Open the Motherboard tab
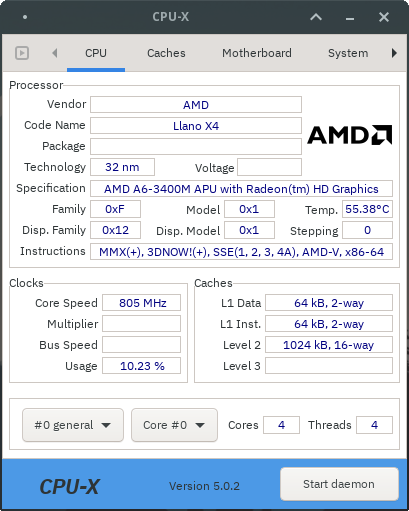This screenshot has width=409, height=511. point(257,53)
